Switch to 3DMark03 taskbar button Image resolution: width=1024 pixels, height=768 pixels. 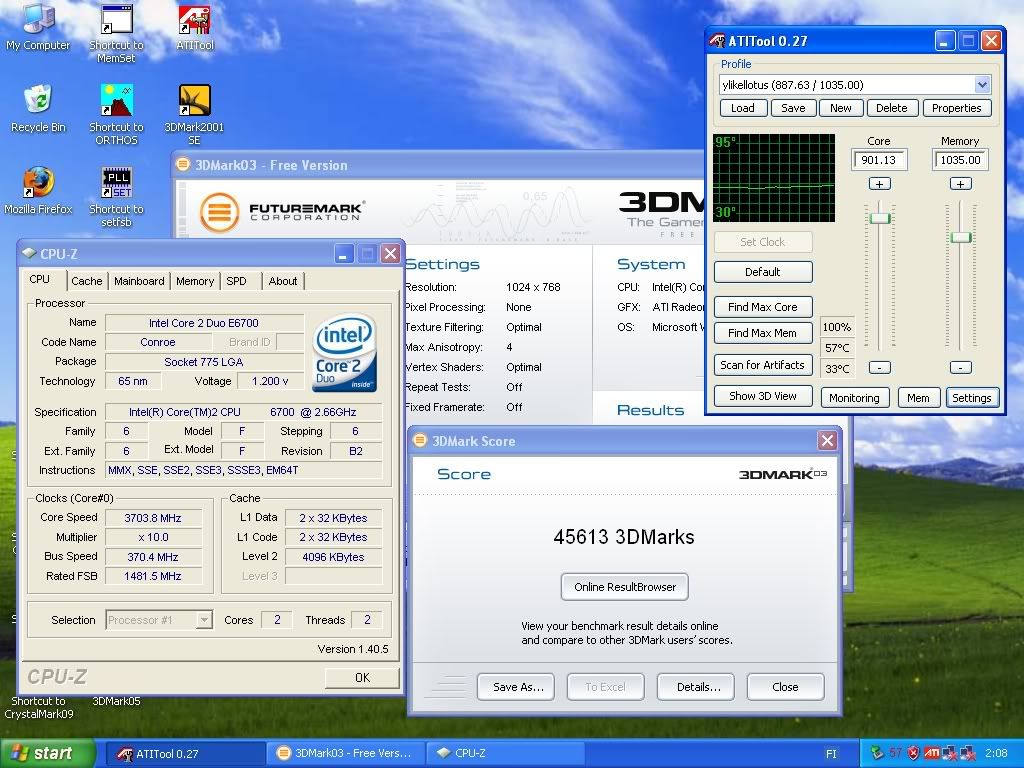345,754
